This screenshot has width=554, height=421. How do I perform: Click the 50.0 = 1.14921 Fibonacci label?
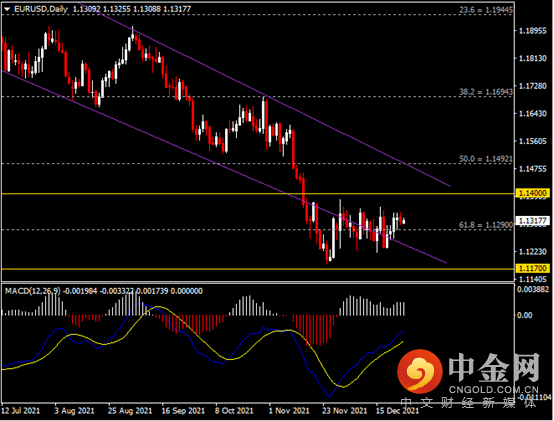coord(486,159)
